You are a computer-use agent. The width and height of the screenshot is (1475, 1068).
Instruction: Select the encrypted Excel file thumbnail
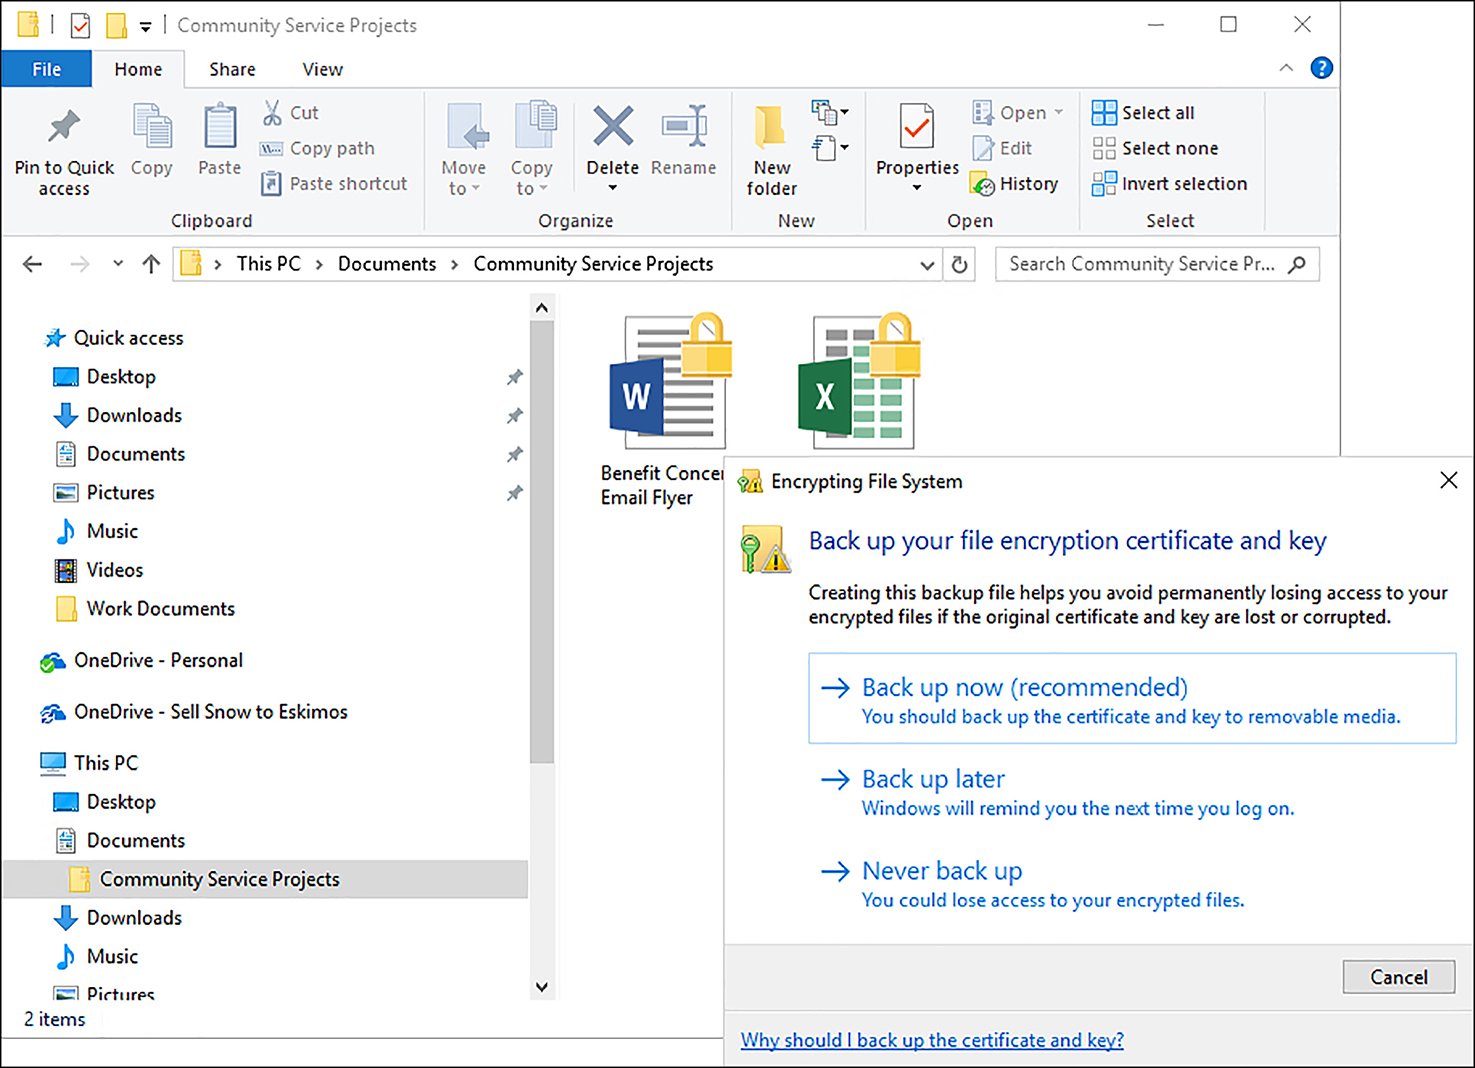click(860, 380)
